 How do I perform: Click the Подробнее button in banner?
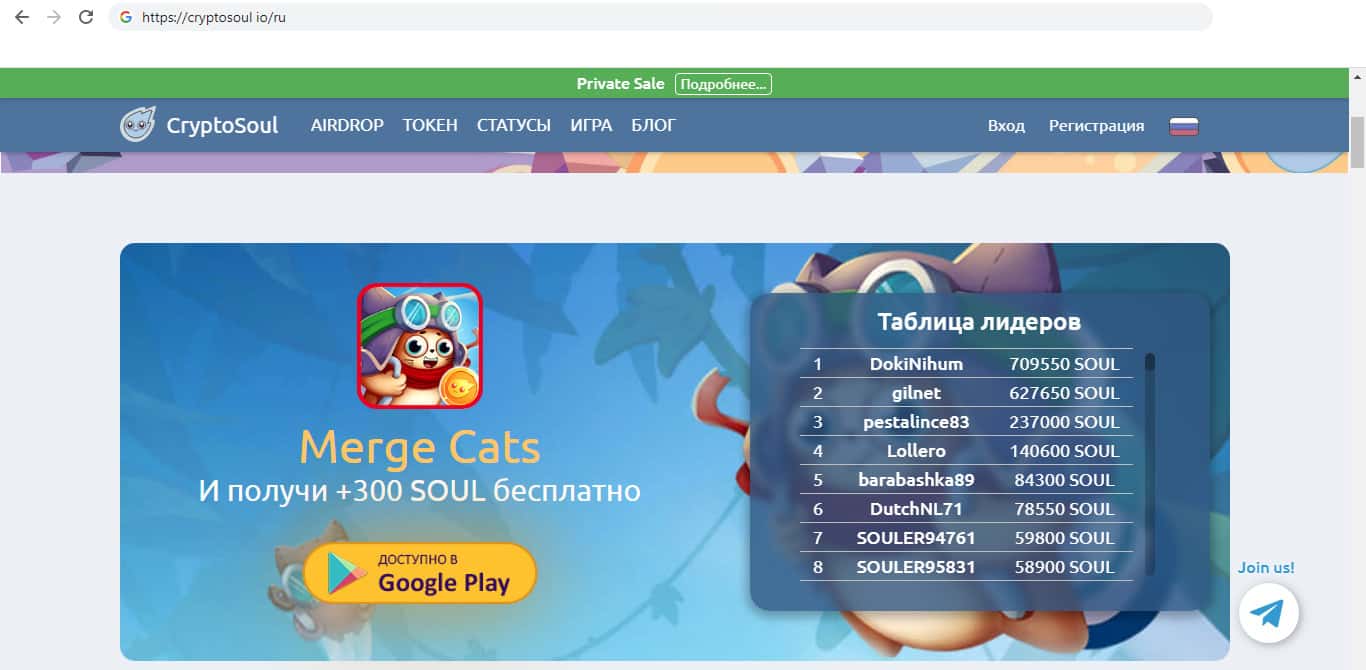pos(723,84)
